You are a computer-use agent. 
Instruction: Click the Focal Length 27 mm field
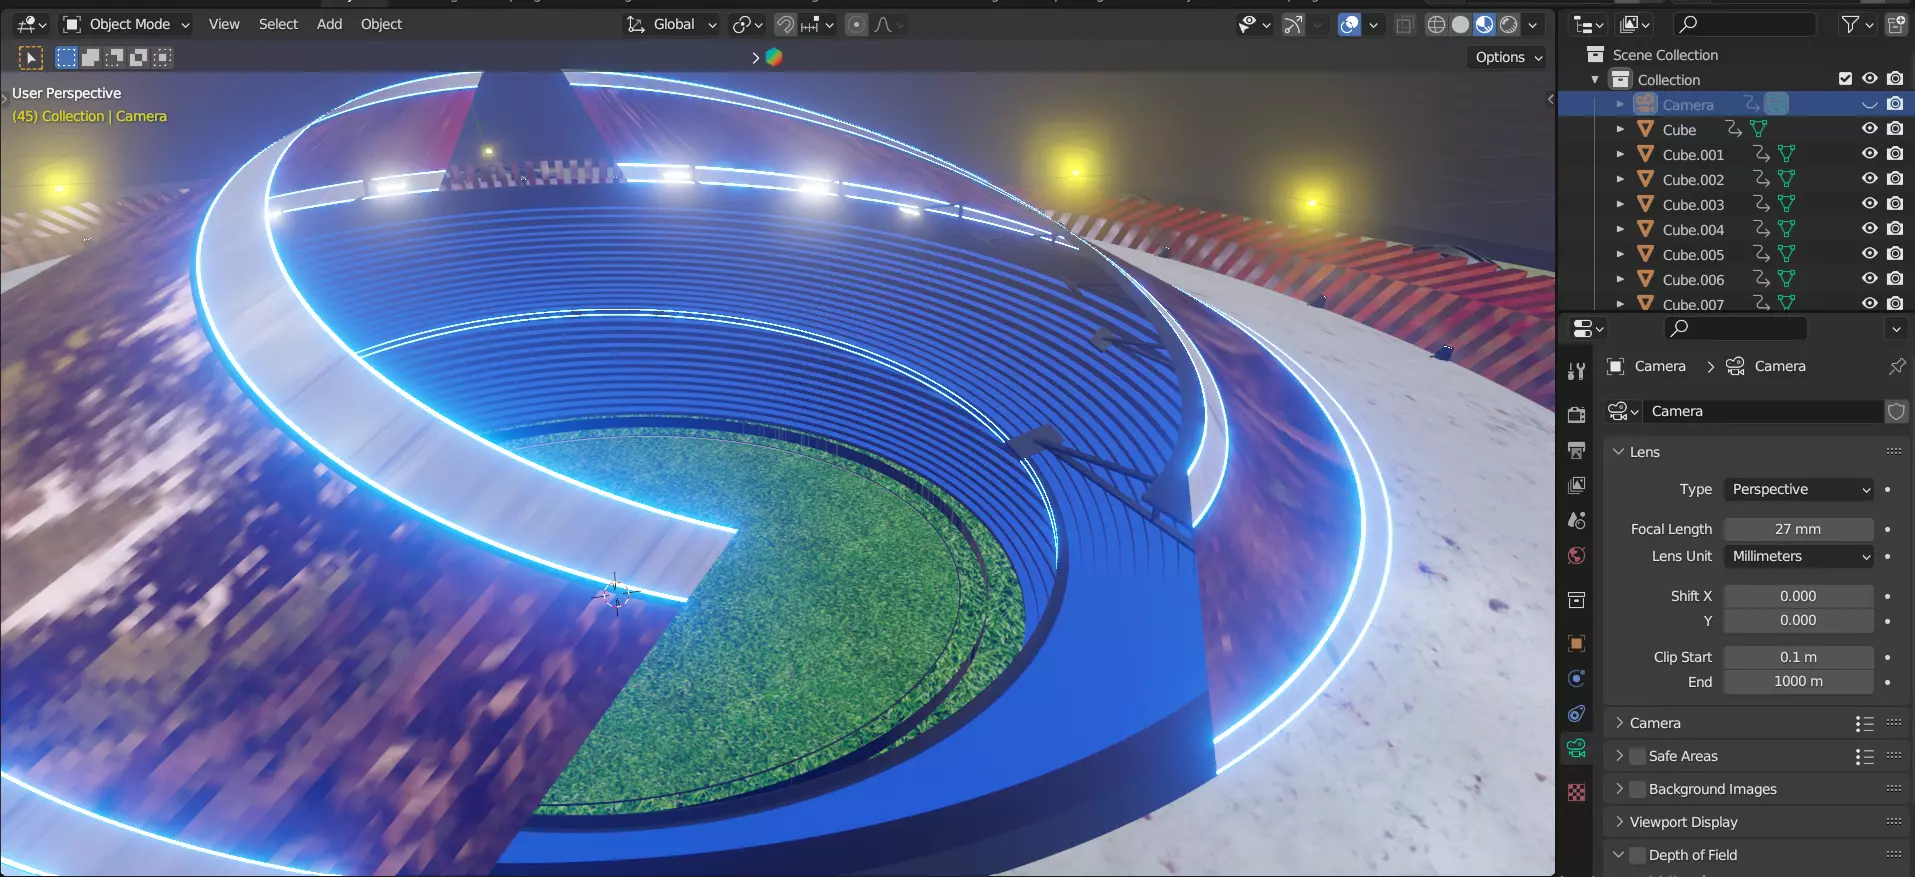1799,529
